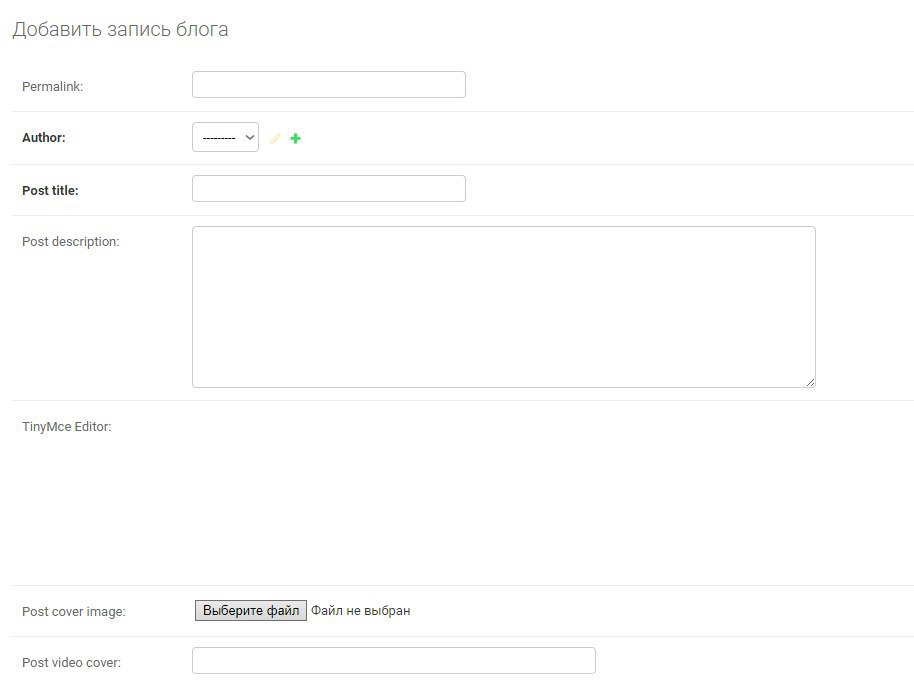This screenshot has height=686, width=914.
Task: Click the Выберите файл button
Action: click(x=251, y=610)
